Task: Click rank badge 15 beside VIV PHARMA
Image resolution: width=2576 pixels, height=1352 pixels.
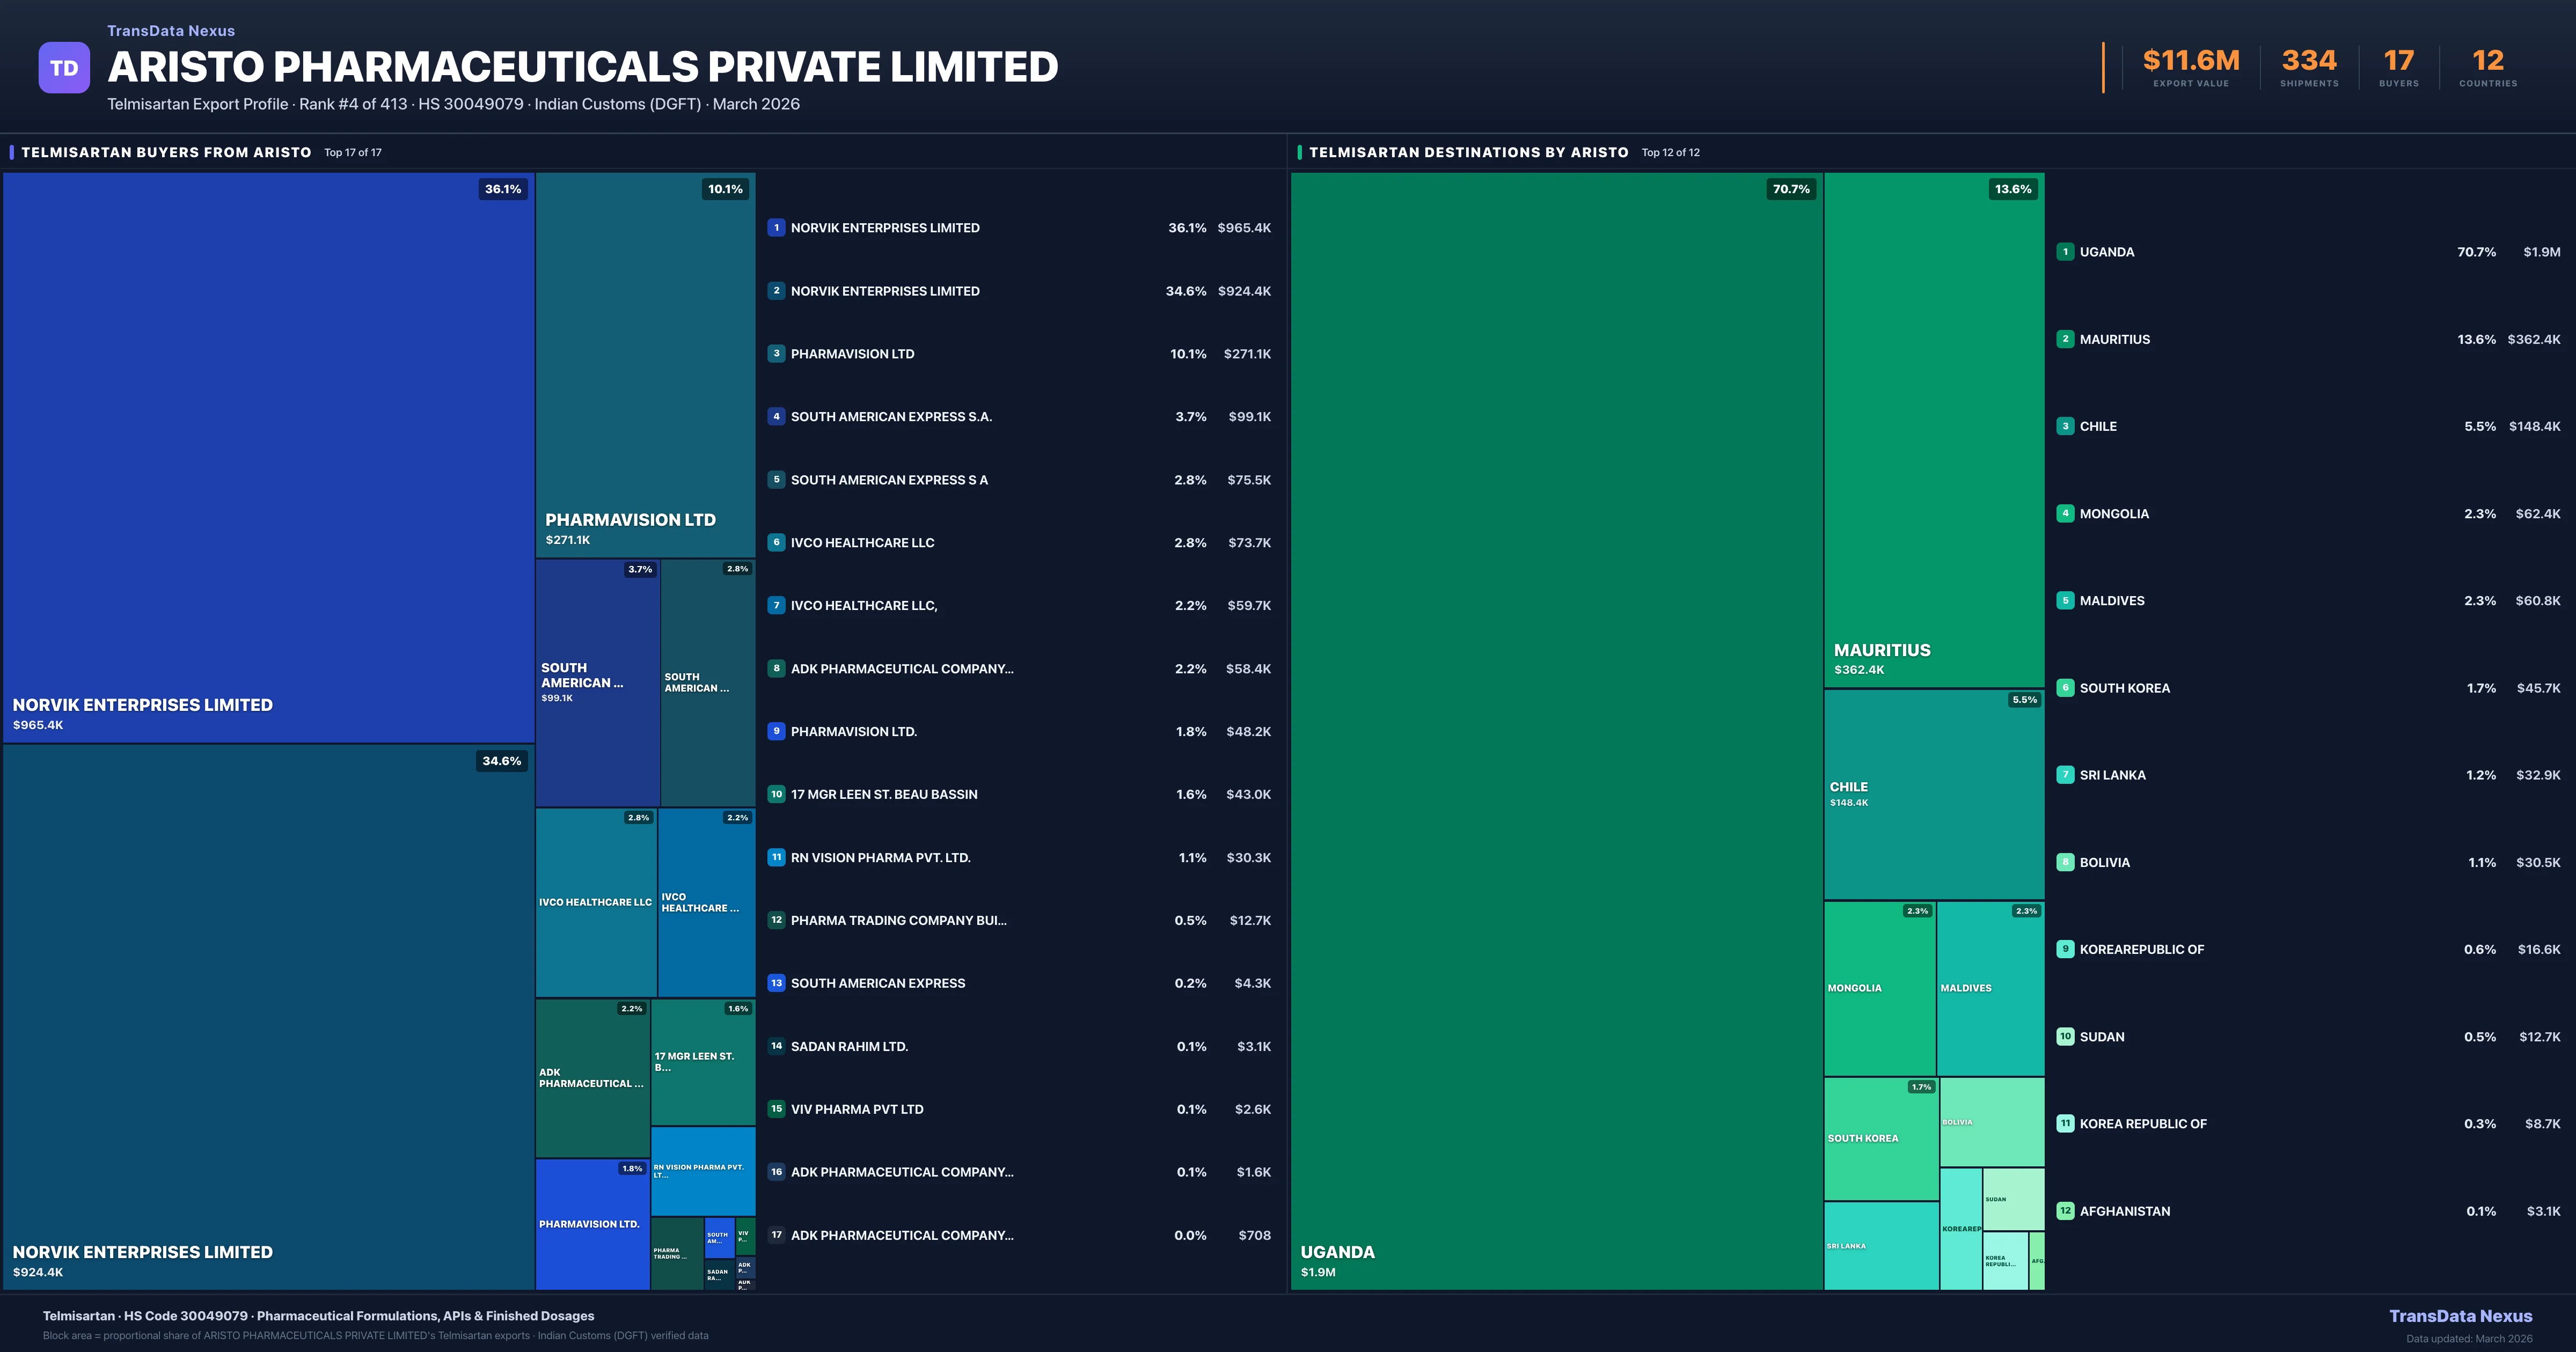Action: (x=776, y=1109)
